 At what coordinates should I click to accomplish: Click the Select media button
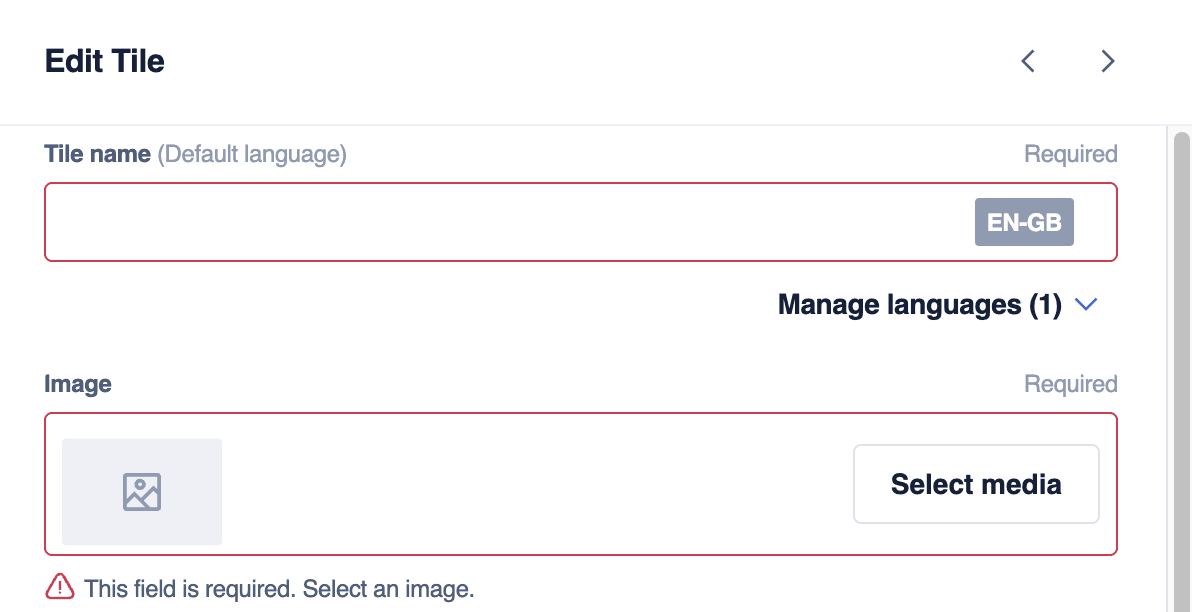[x=975, y=484]
